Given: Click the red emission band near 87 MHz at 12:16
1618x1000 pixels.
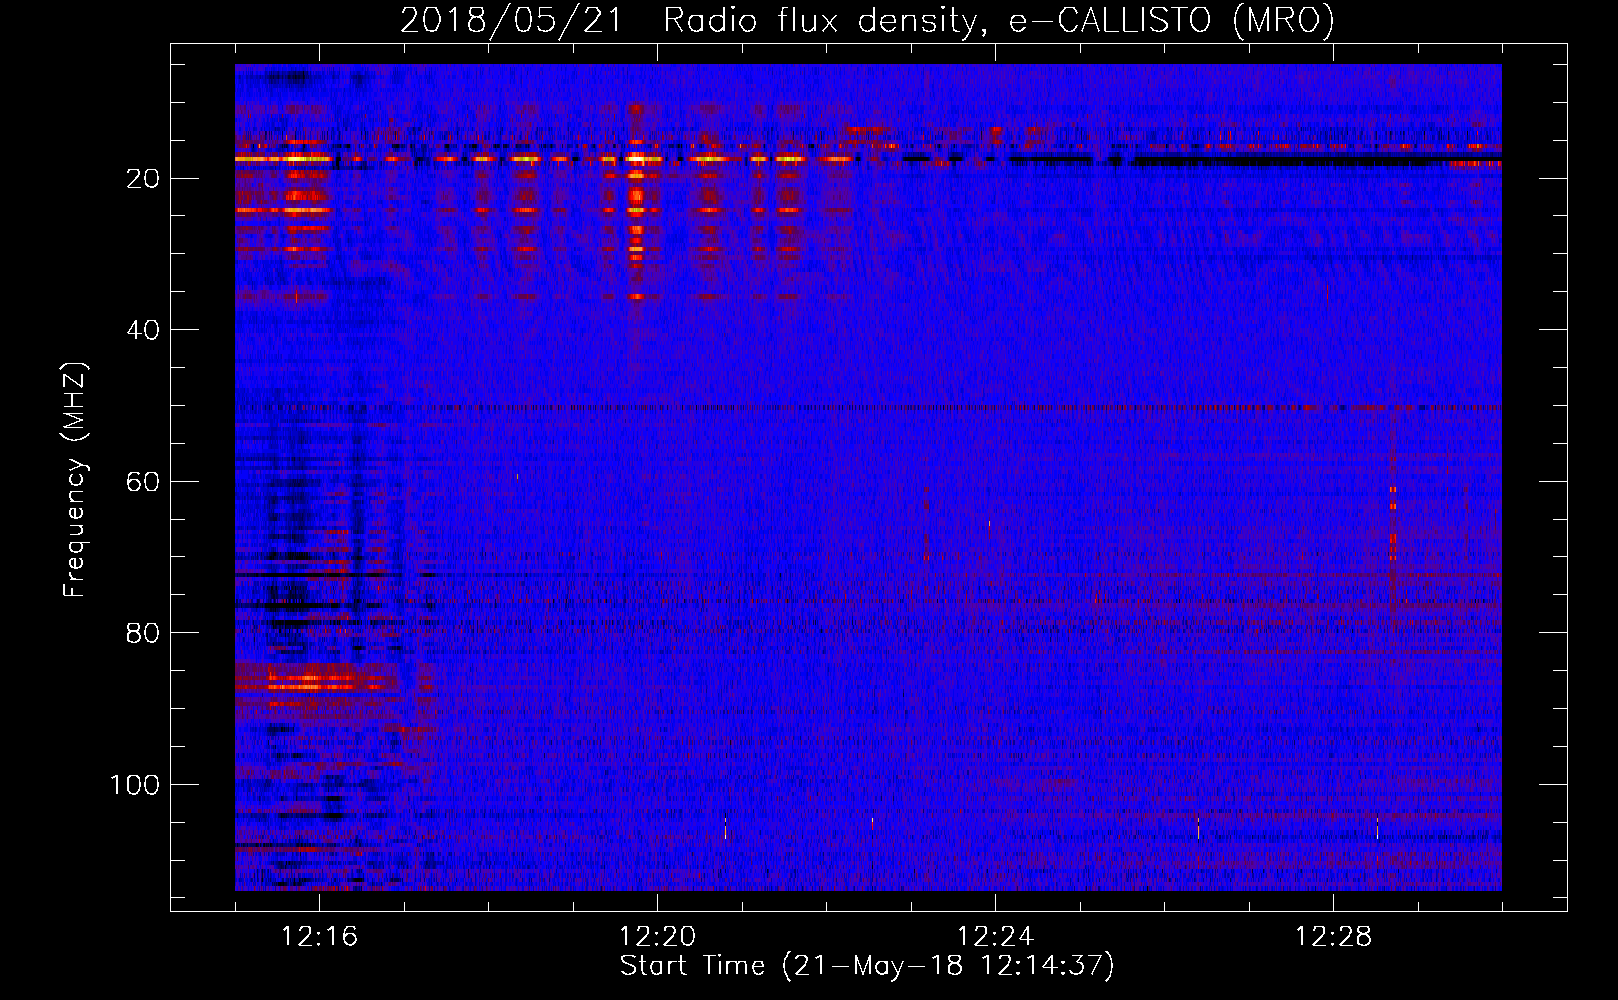Looking at the screenshot, I should (x=316, y=682).
